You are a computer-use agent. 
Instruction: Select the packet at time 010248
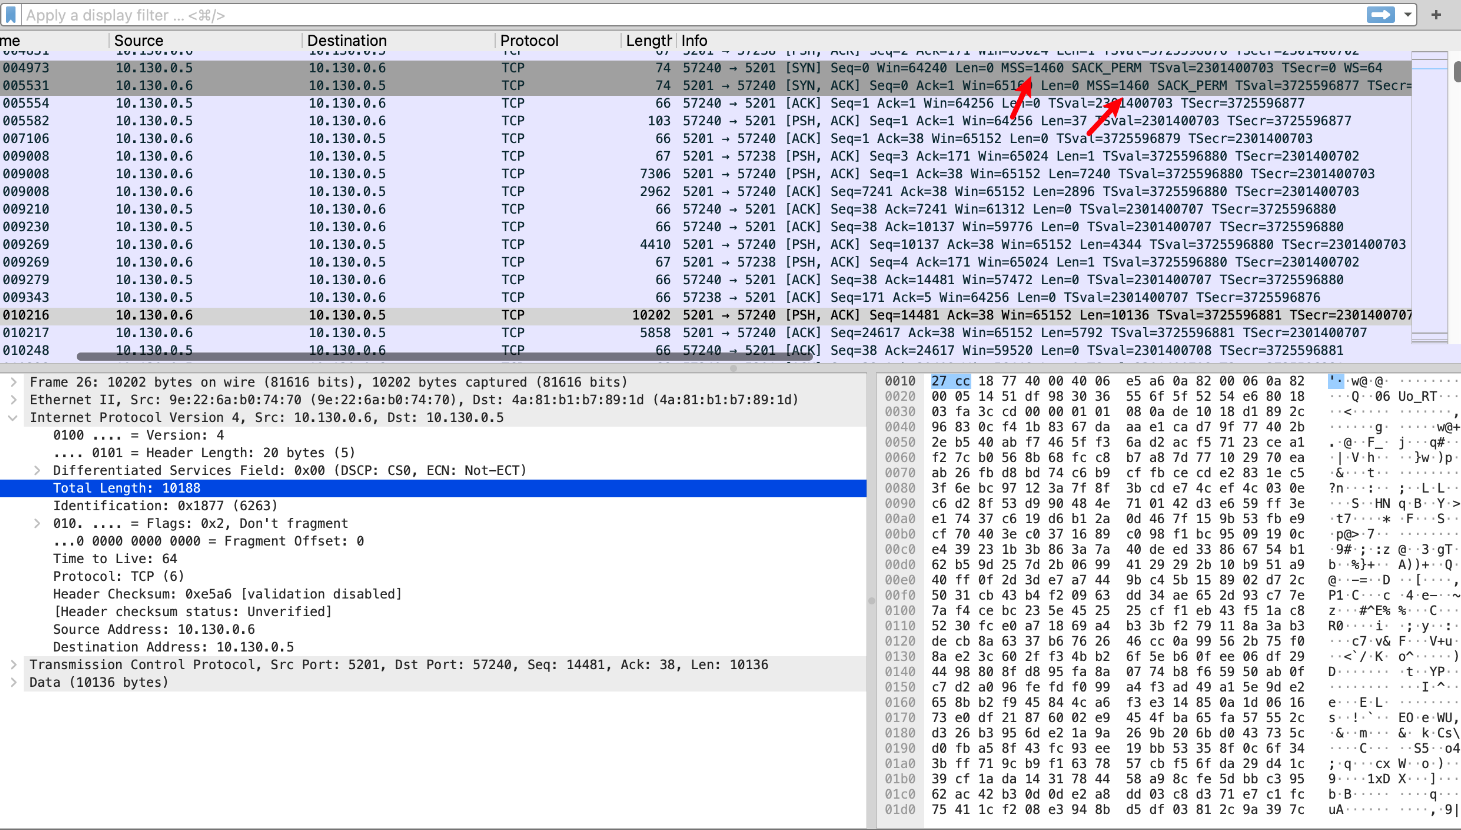click(x=706, y=350)
